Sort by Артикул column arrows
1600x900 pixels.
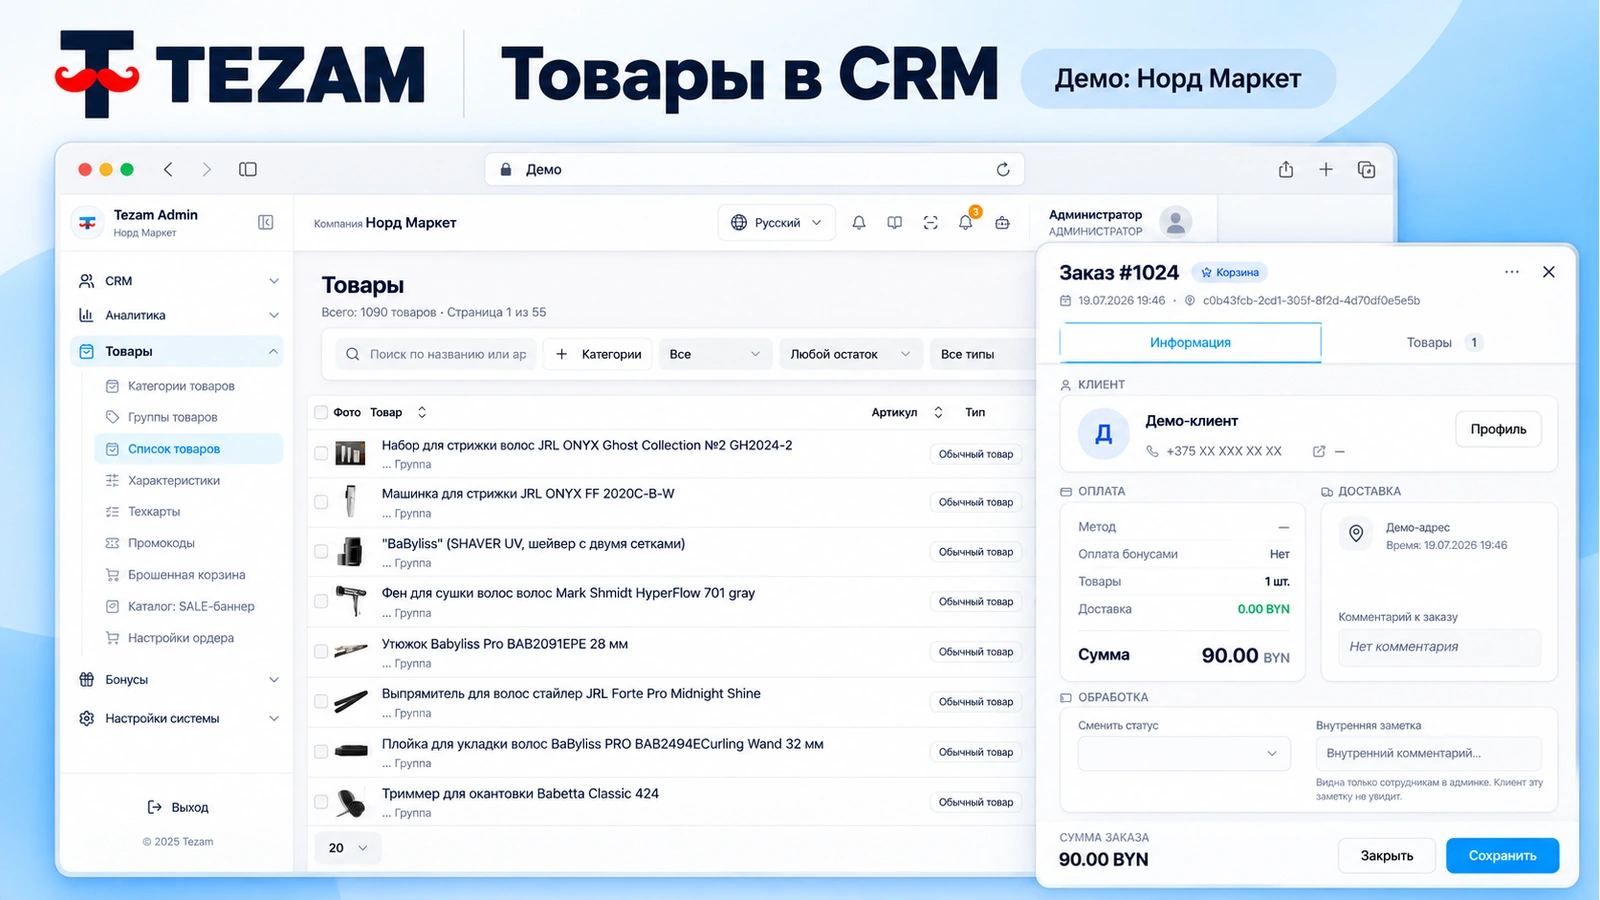click(x=938, y=412)
